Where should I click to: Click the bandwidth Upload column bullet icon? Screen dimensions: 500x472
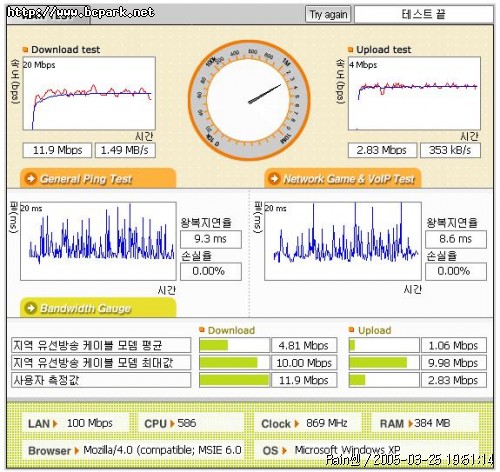pos(351,330)
